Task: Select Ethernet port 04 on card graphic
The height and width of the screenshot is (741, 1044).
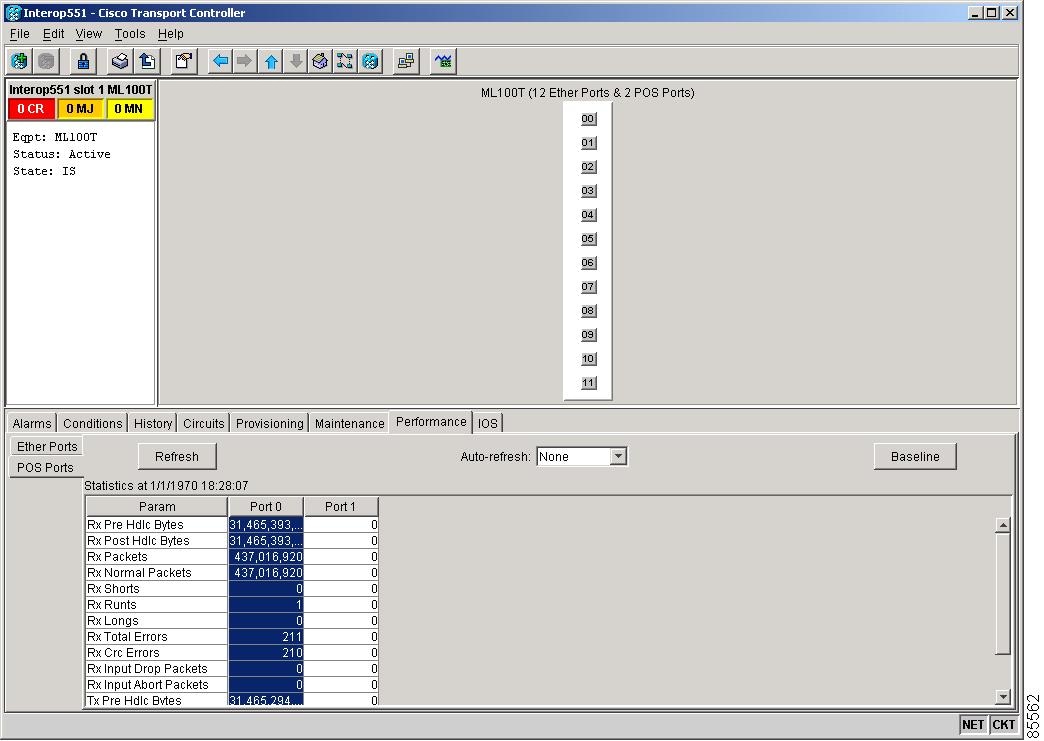Action: 588,214
